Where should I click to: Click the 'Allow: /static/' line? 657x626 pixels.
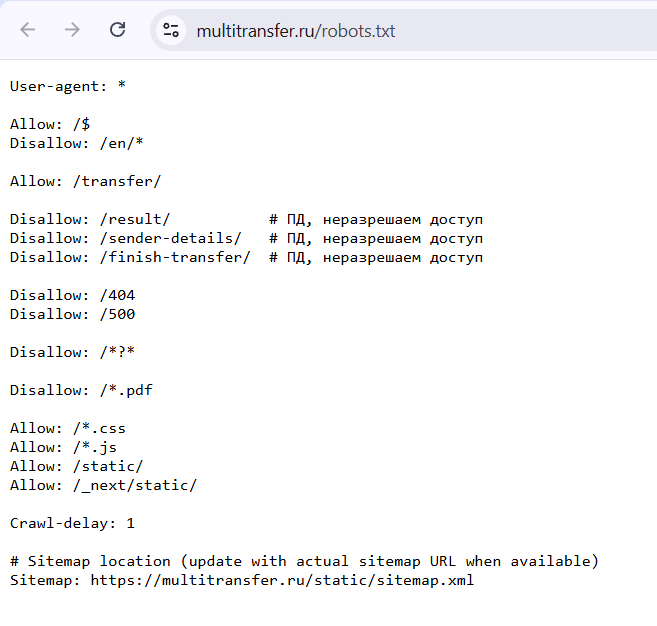[x=77, y=466]
